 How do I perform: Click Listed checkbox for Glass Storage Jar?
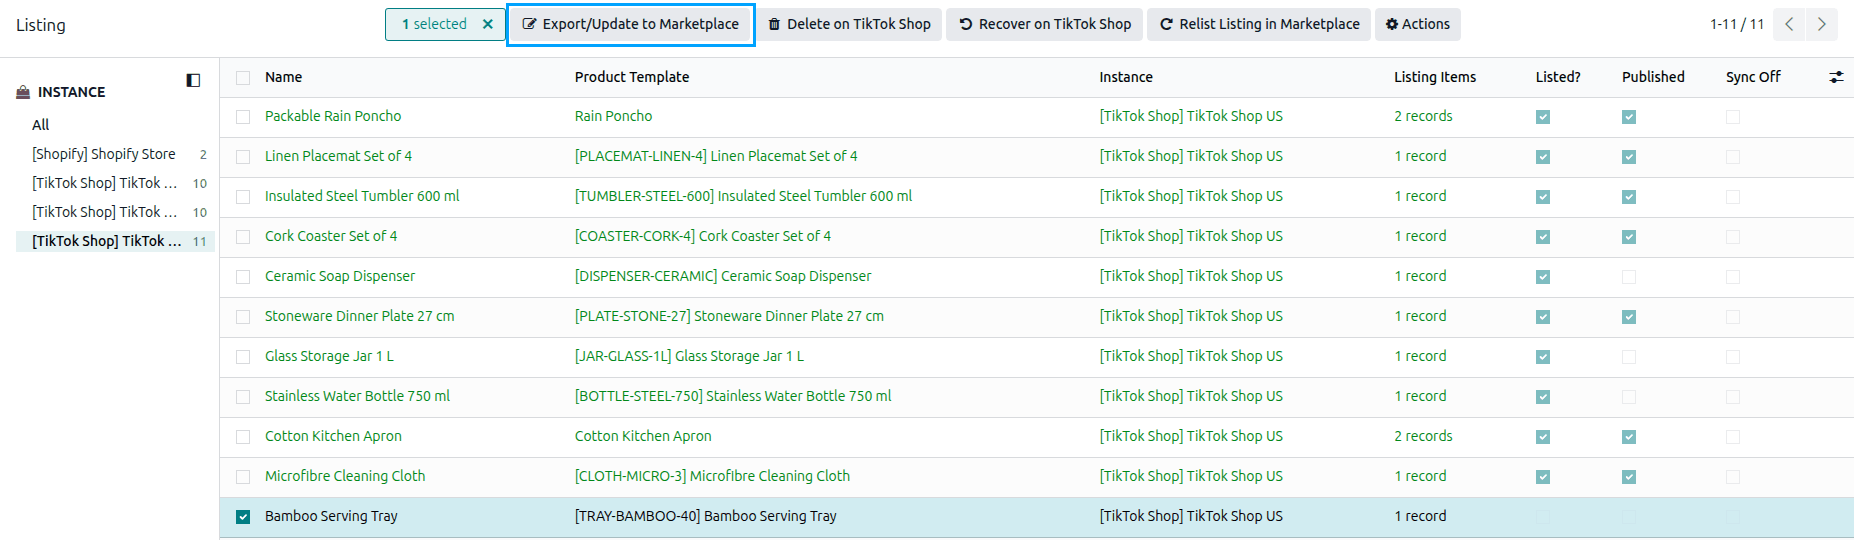click(1543, 357)
